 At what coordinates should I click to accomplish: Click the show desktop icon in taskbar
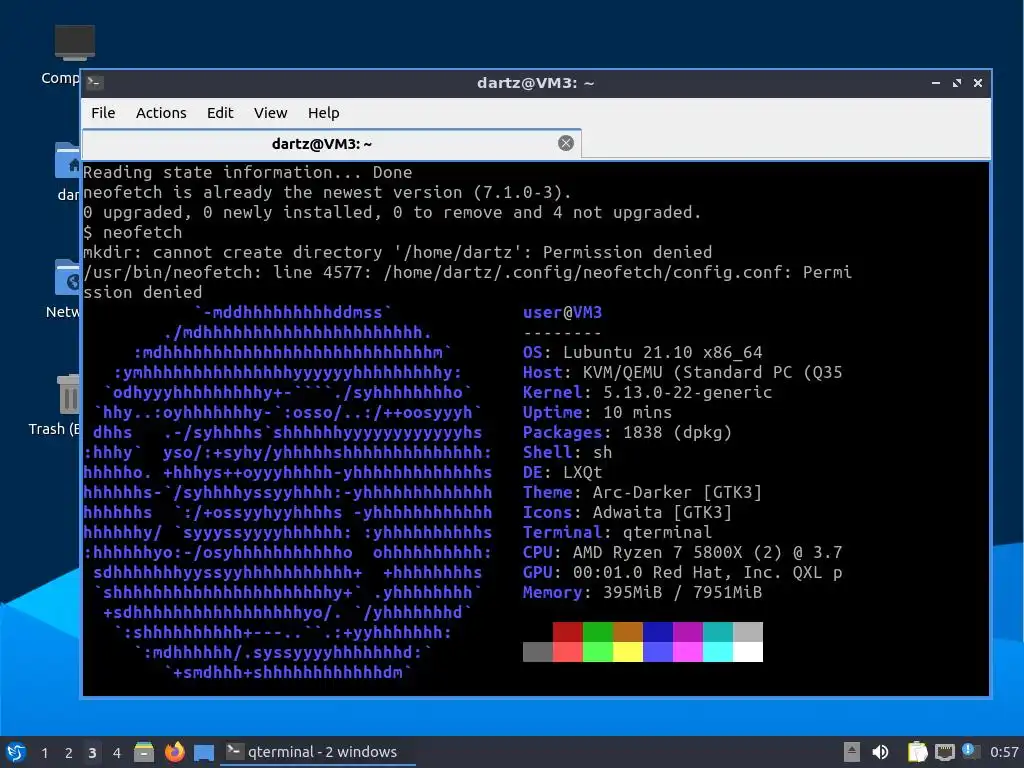(x=204, y=752)
